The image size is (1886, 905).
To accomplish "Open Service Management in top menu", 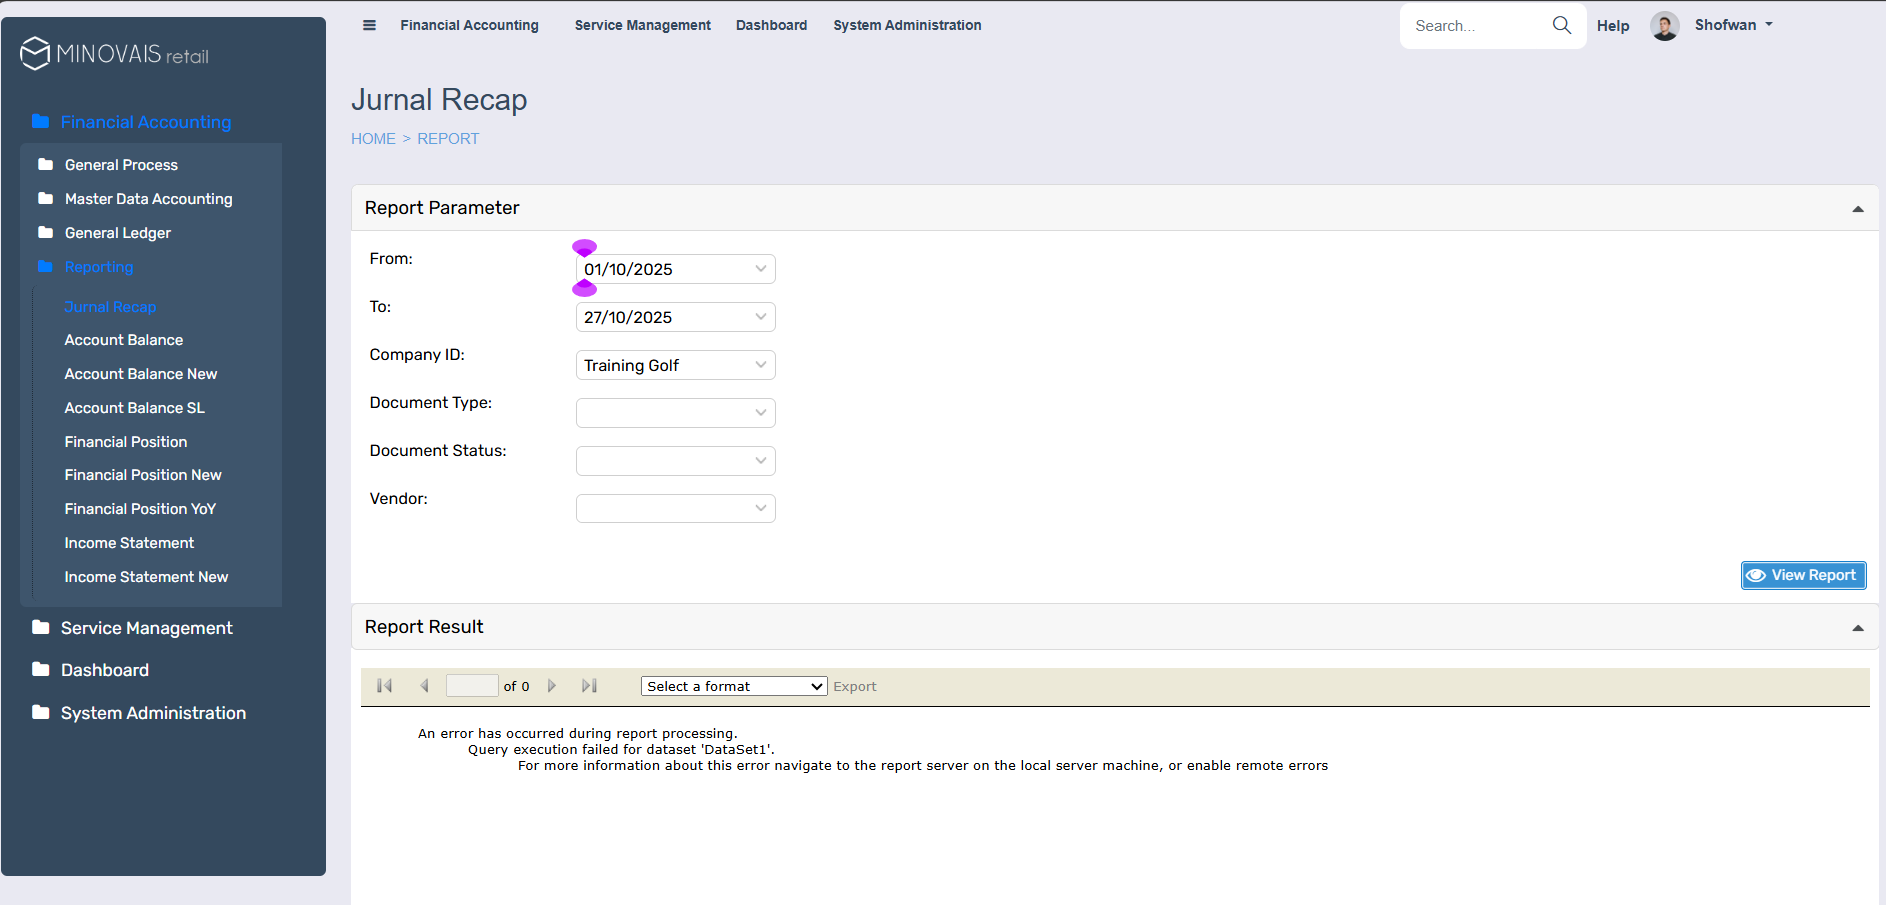I will tap(642, 25).
